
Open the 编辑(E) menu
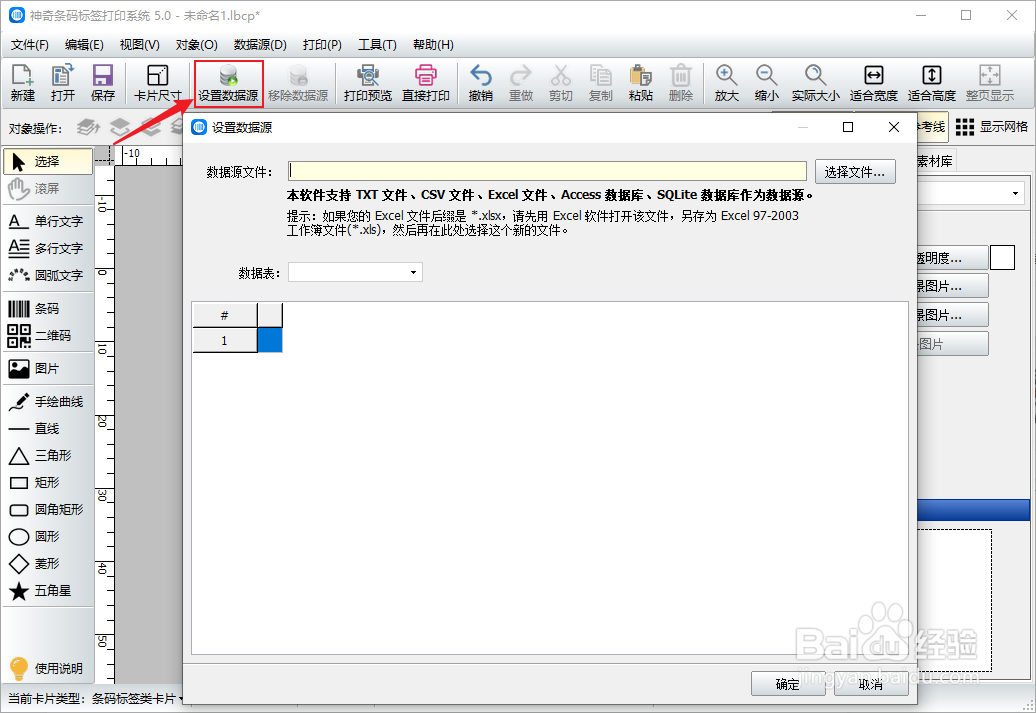tap(84, 45)
